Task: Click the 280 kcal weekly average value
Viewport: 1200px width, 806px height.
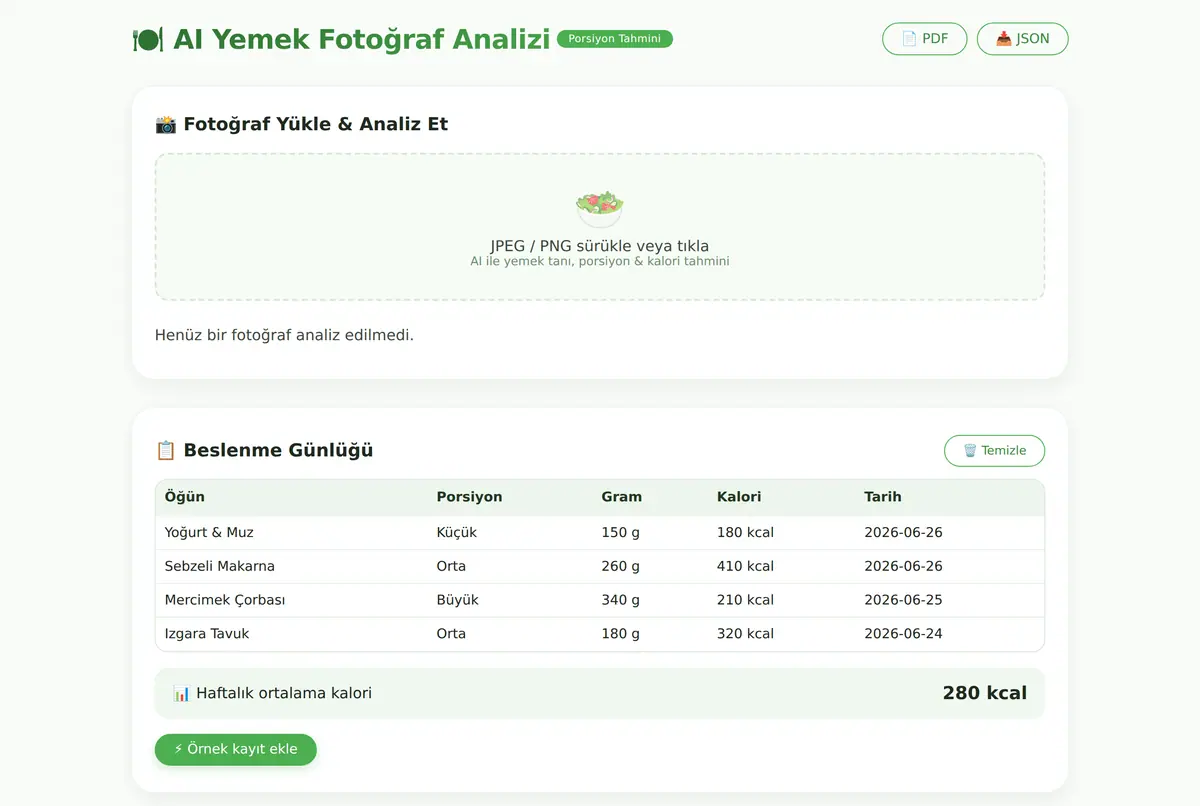Action: coord(985,693)
